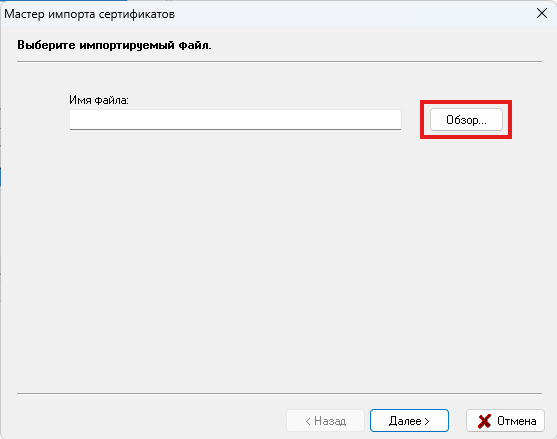Place cursor at start of file name box

coord(72,120)
